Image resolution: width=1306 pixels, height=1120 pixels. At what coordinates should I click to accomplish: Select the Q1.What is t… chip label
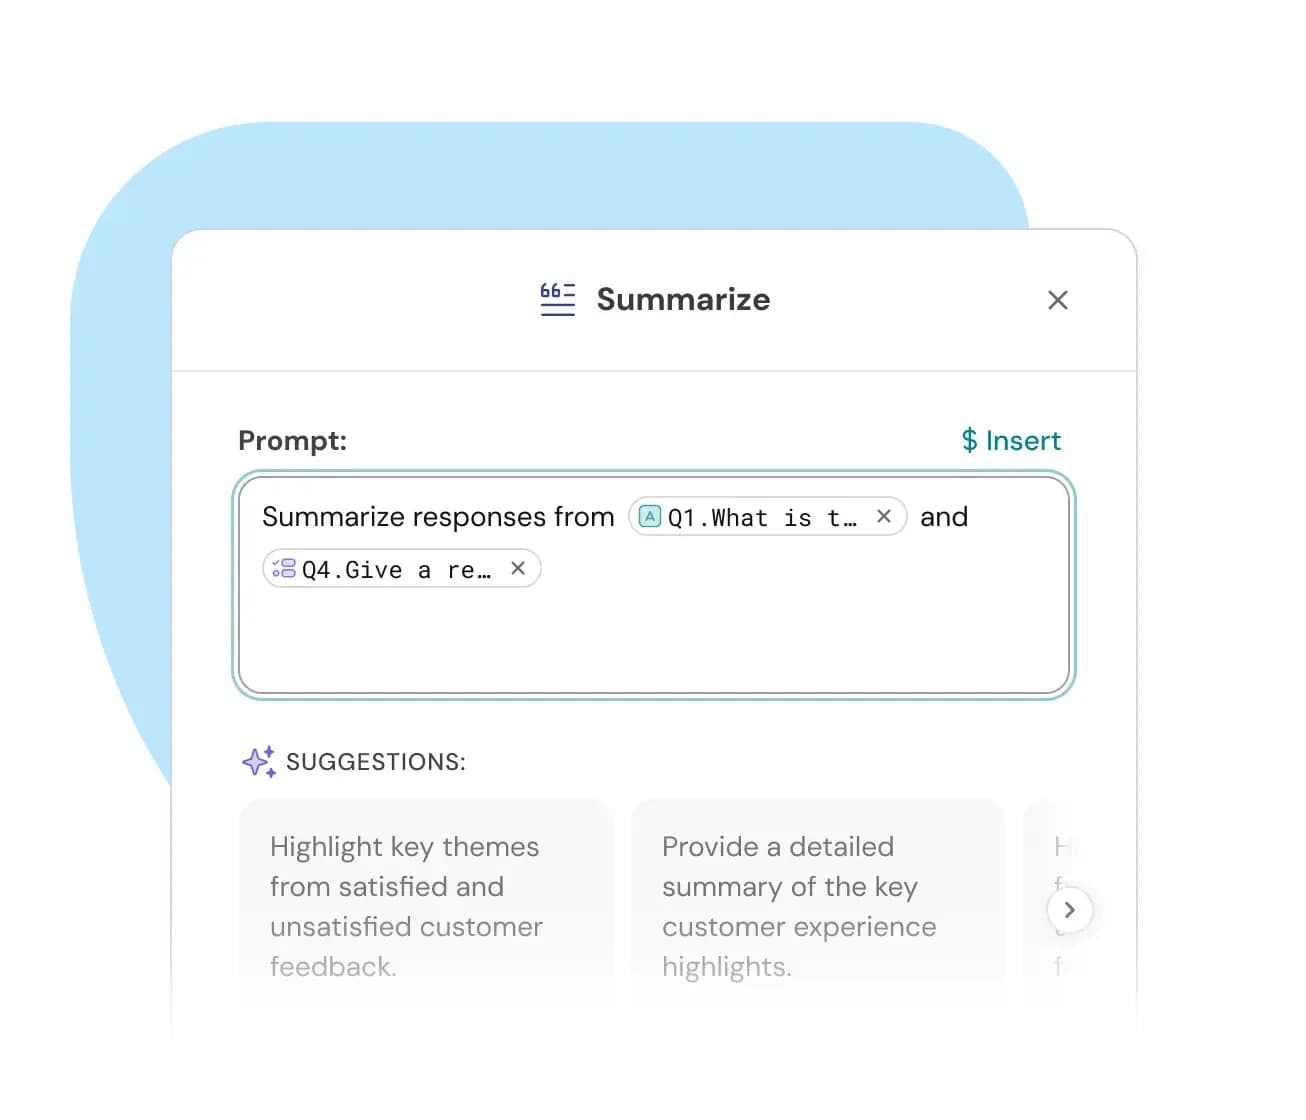pos(761,517)
